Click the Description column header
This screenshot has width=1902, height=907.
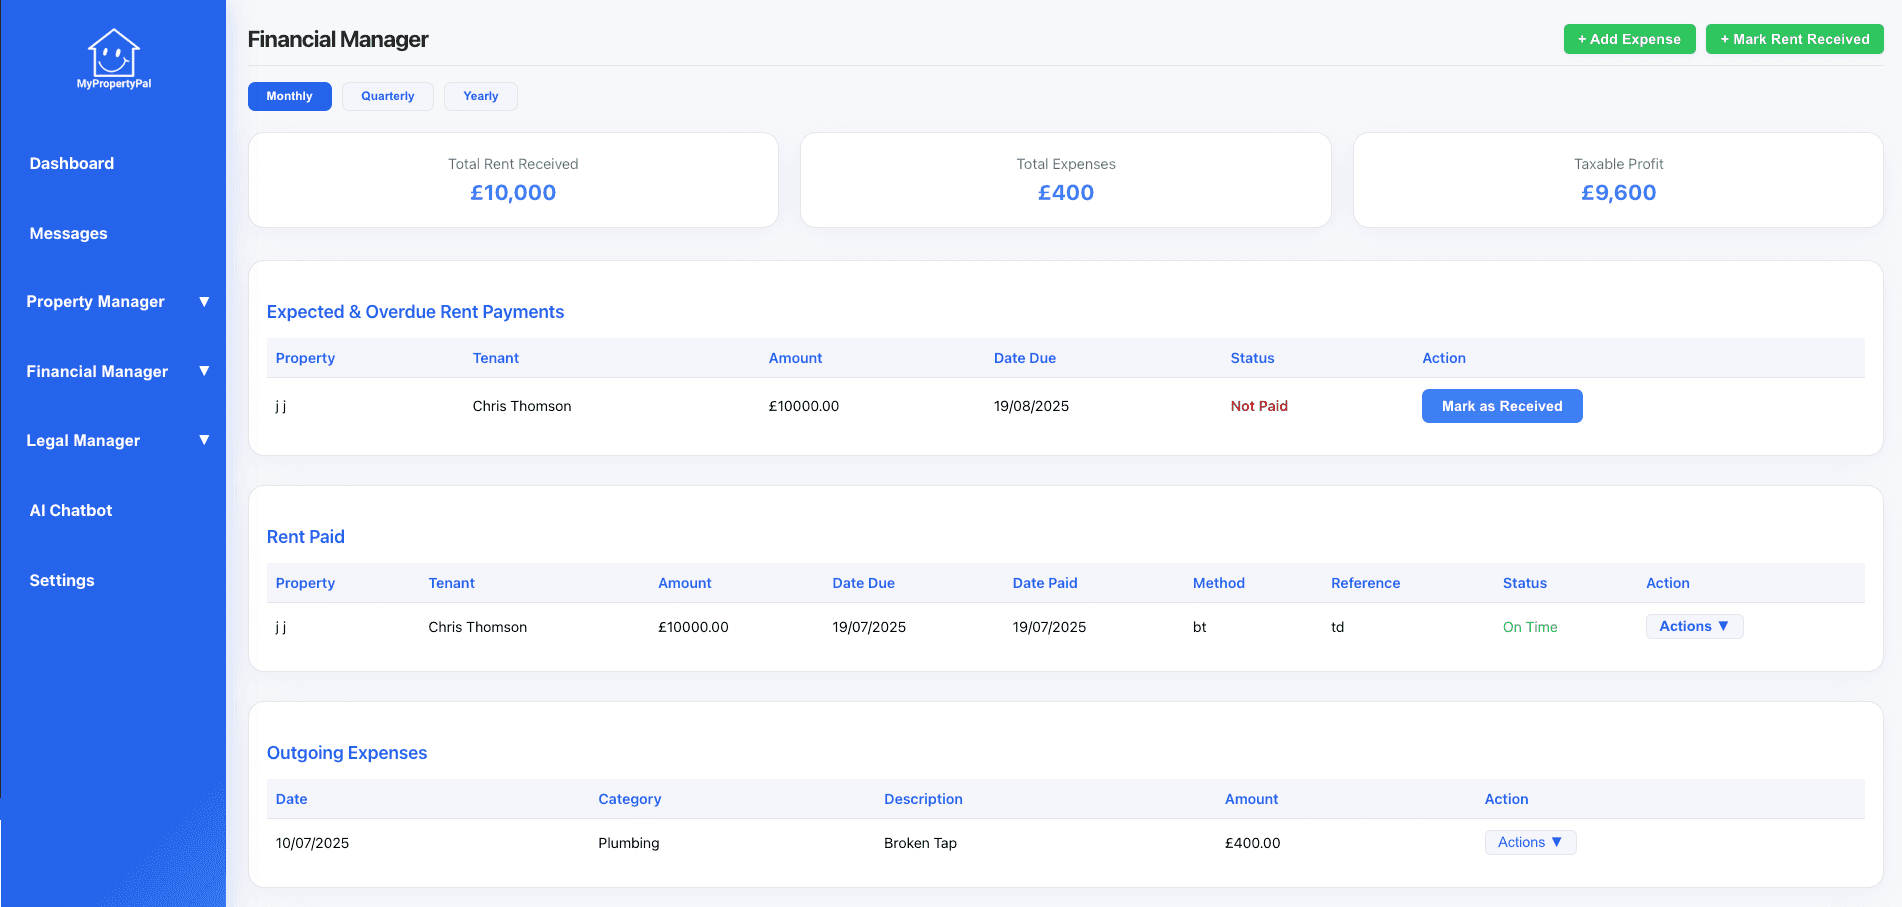[x=923, y=799]
